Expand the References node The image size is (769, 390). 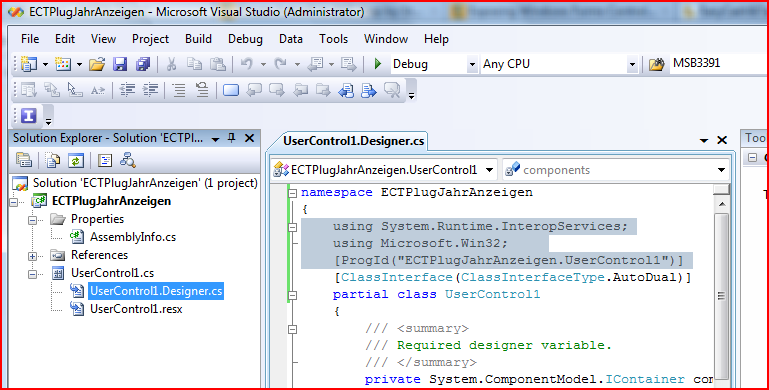coord(32,256)
